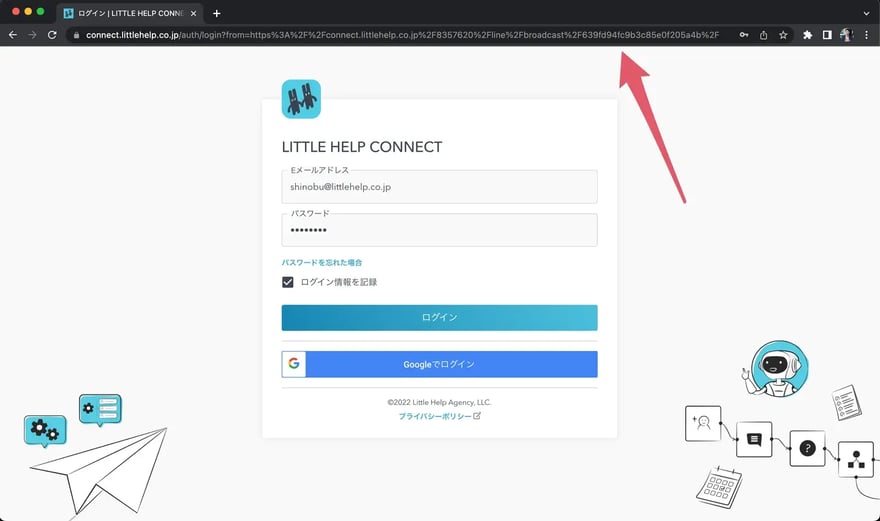Expand the tab search chevron

[x=866, y=13]
